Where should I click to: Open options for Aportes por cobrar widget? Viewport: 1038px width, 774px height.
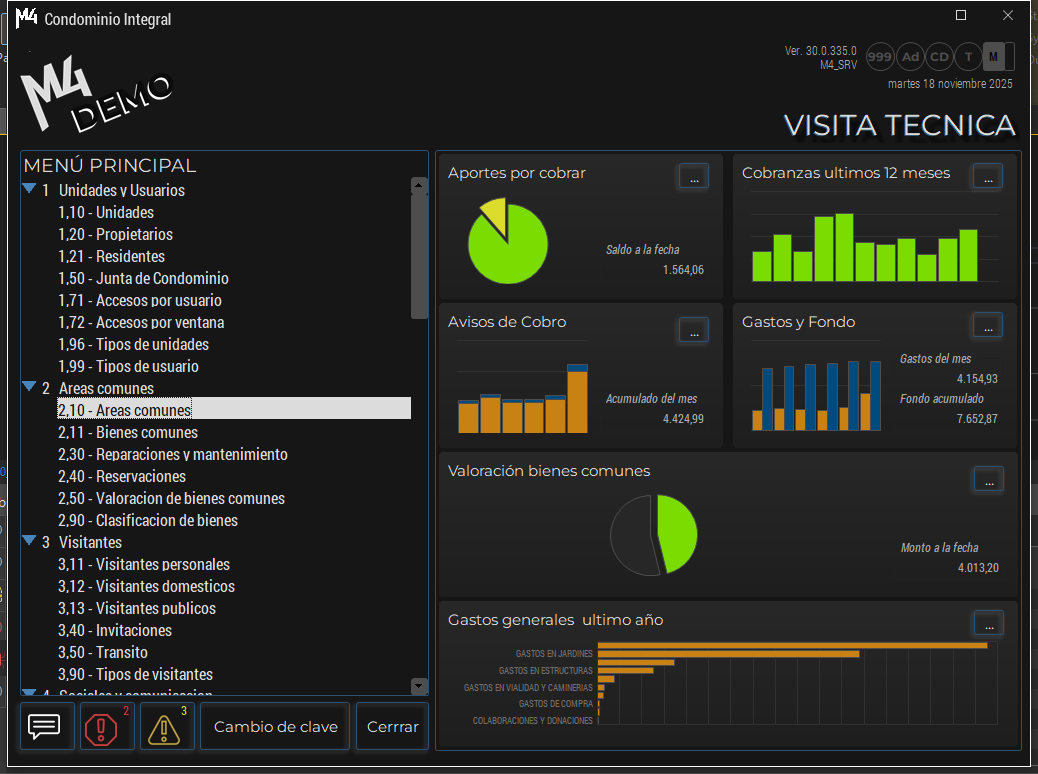click(693, 176)
